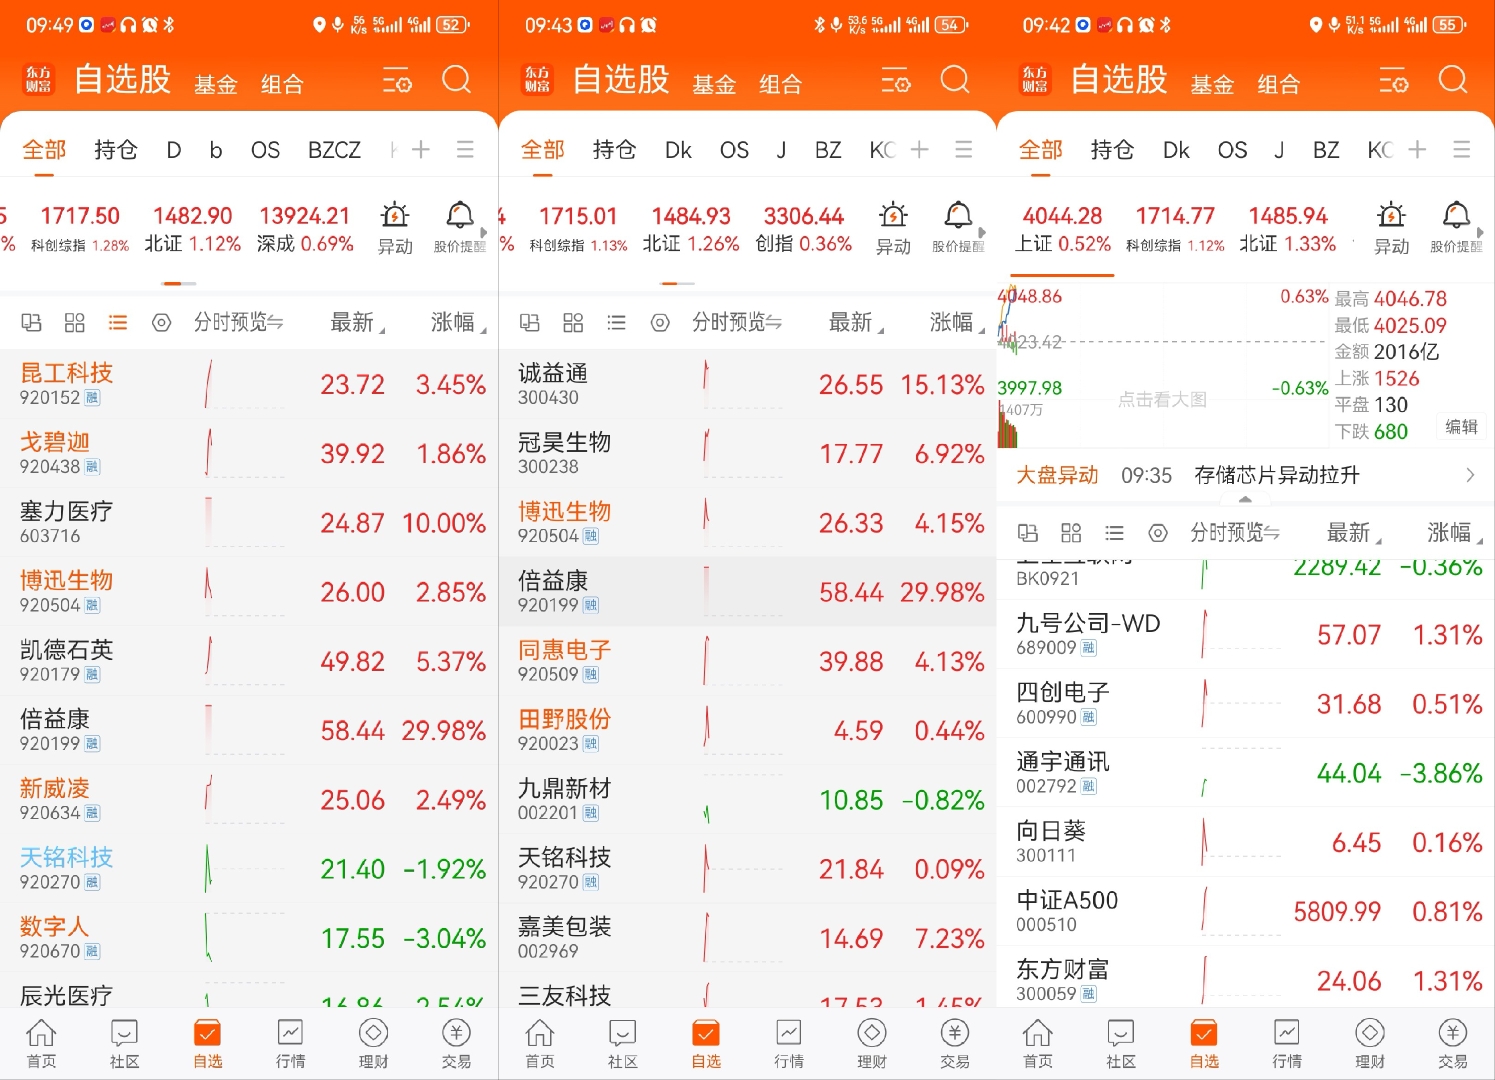Open 诚益通 stock row in middle screen
The height and width of the screenshot is (1080, 1495).
point(747,384)
